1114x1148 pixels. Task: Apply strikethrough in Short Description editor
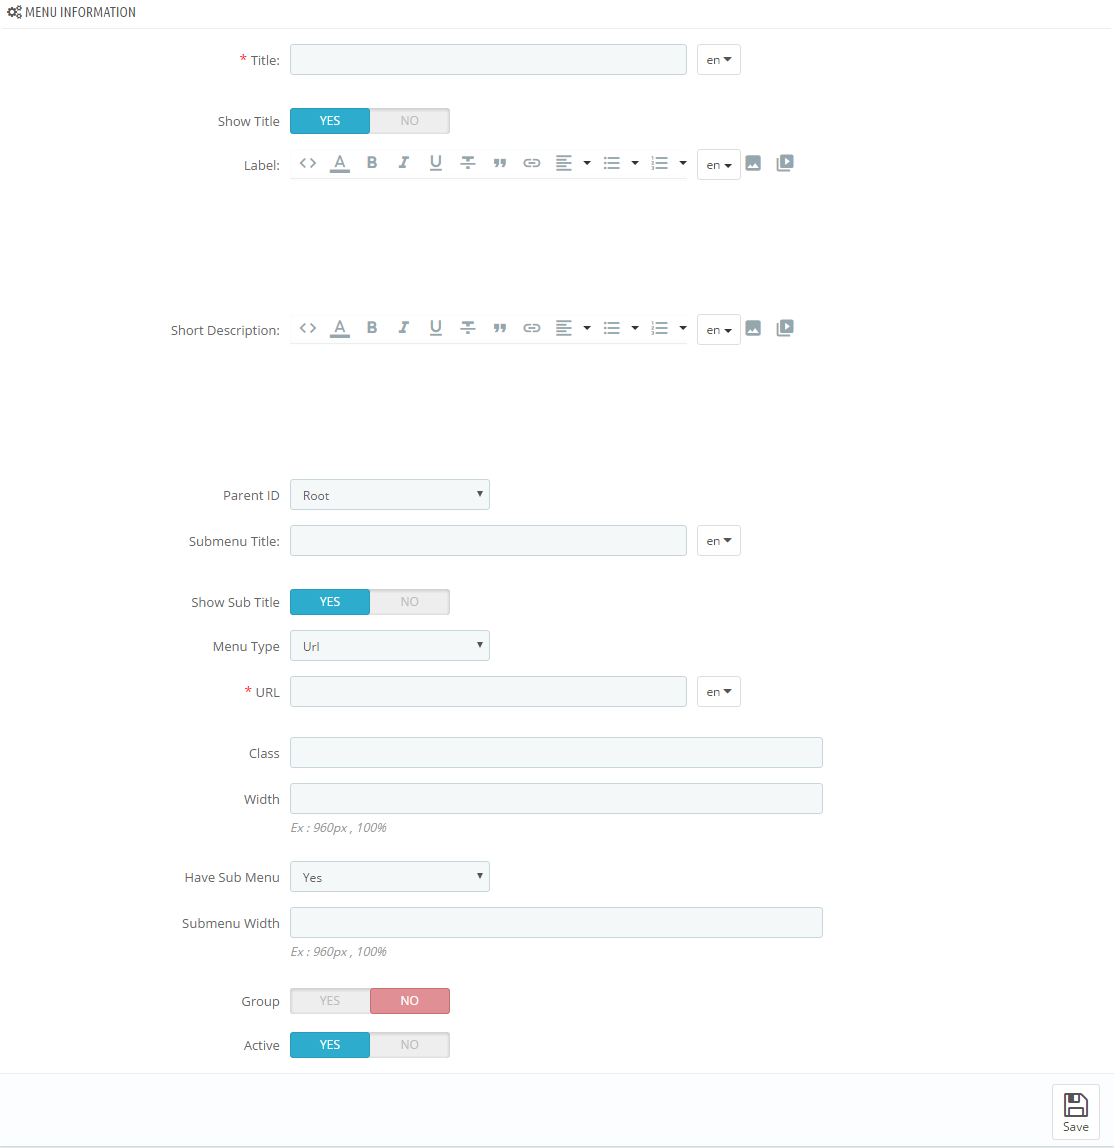[468, 328]
